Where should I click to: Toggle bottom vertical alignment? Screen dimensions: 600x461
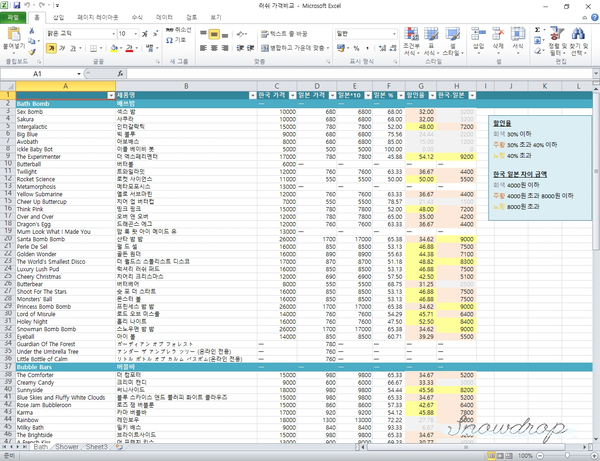pos(225,34)
